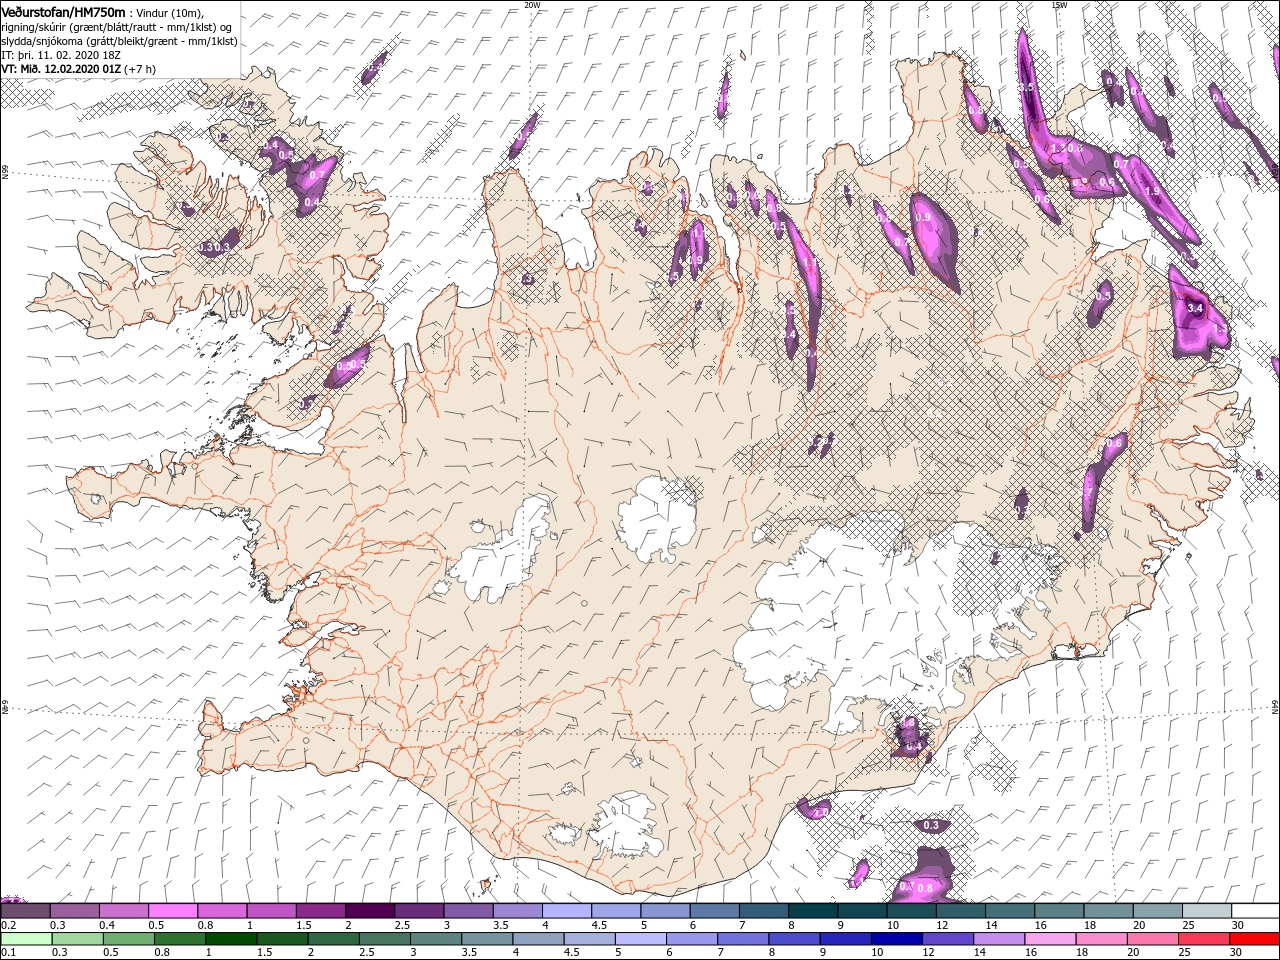Pick the 25 red swatch in the rain legend

pyautogui.click(x=1203, y=939)
